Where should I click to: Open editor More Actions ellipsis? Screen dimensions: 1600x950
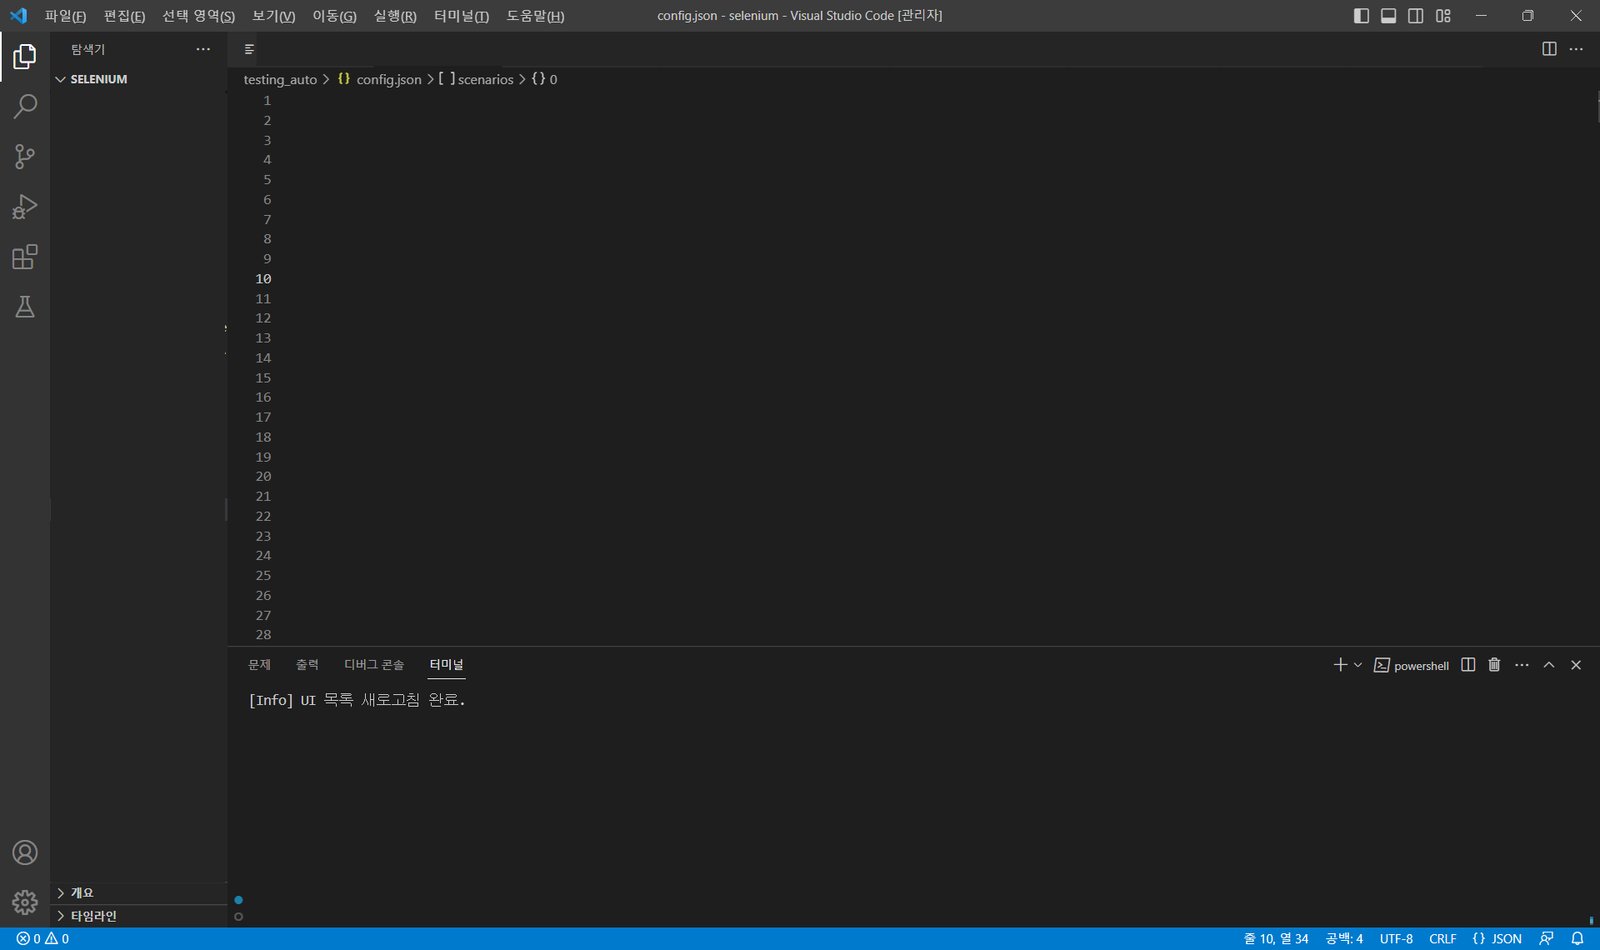(x=1576, y=49)
